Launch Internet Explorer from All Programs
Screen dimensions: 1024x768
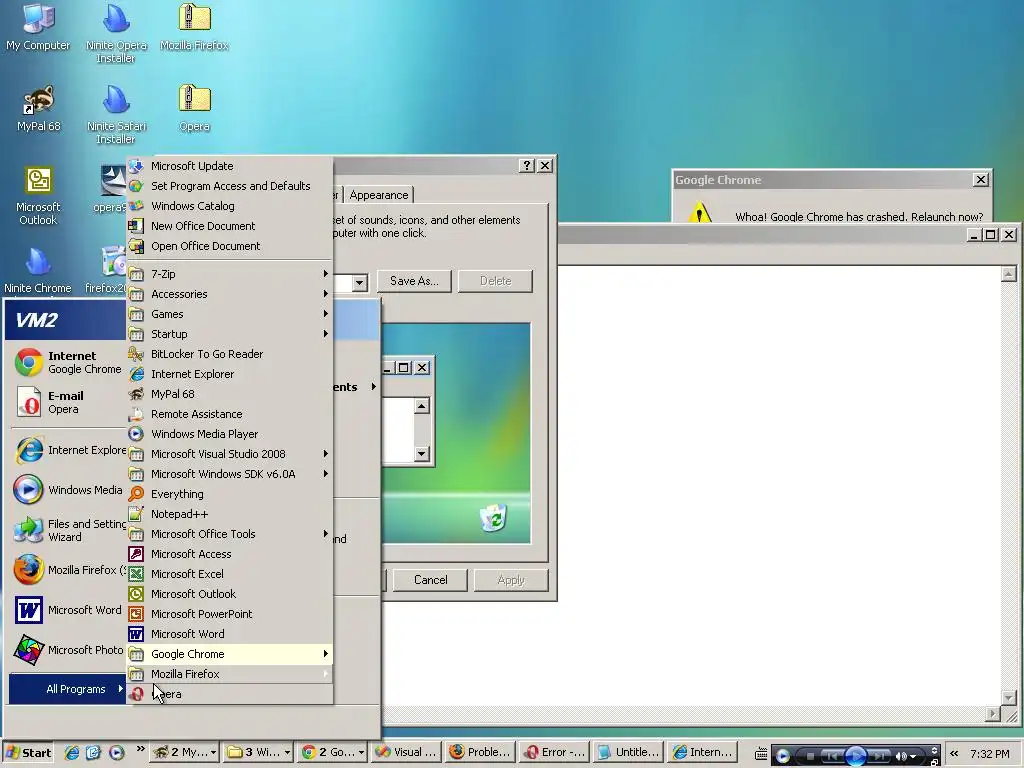point(229,374)
